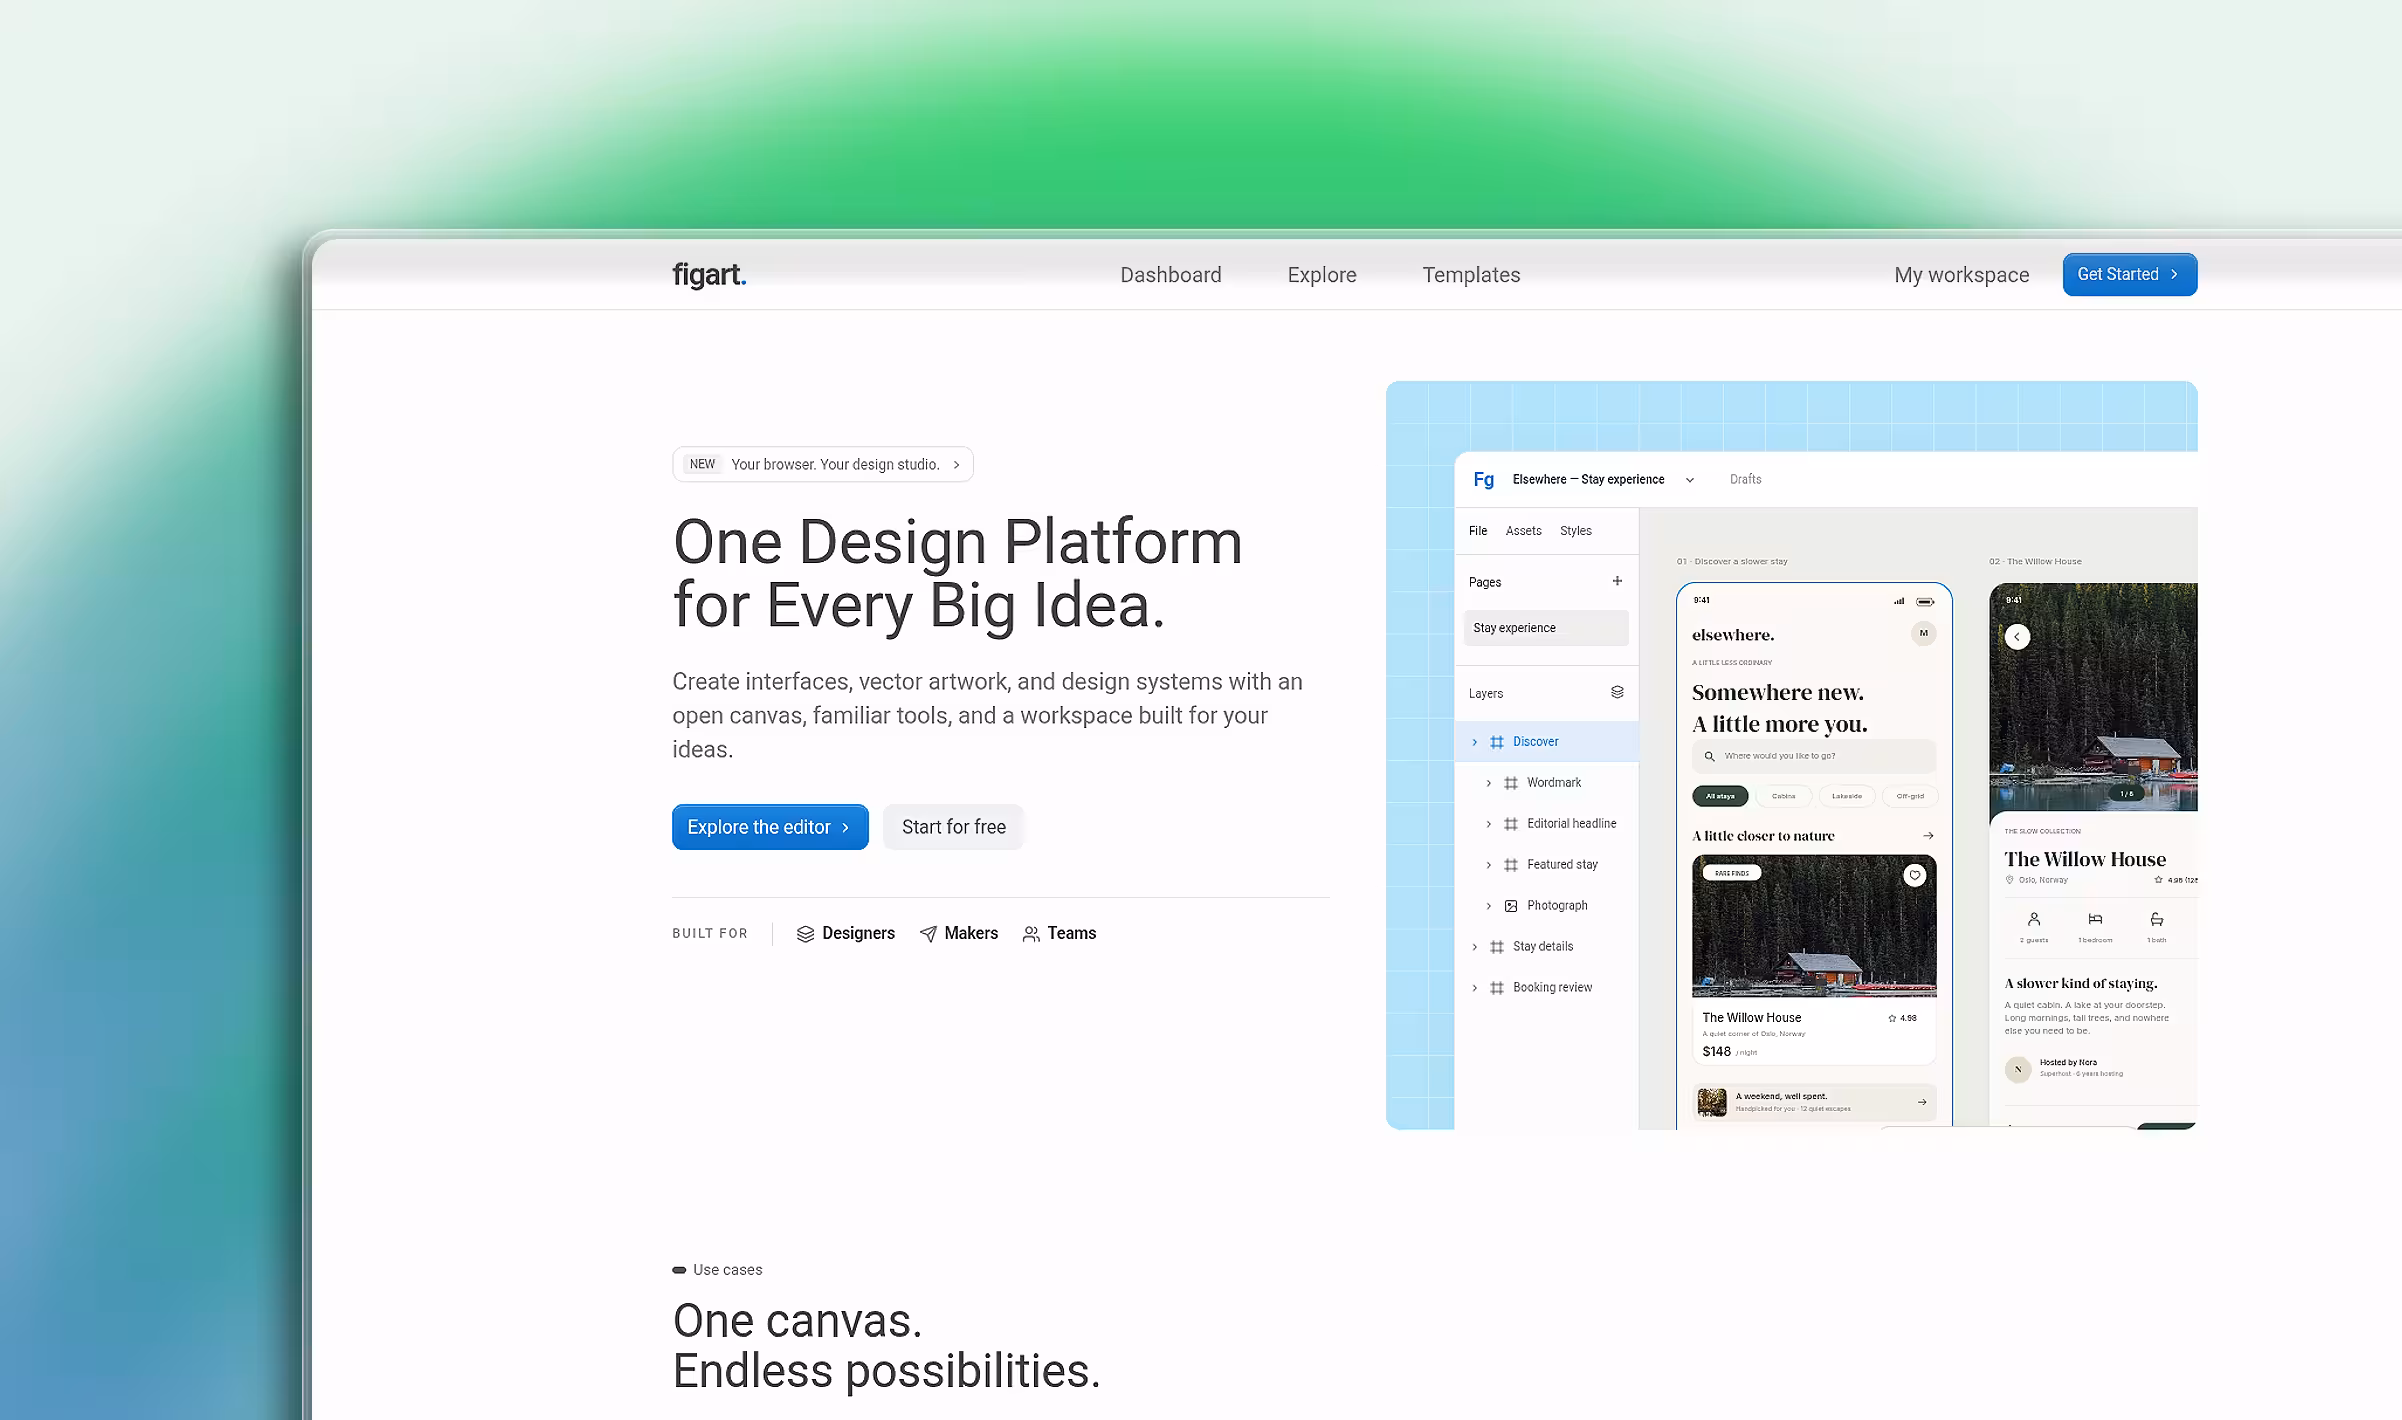The height and width of the screenshot is (1420, 2402).
Task: Add a new page with the plus icon
Action: (x=1617, y=581)
